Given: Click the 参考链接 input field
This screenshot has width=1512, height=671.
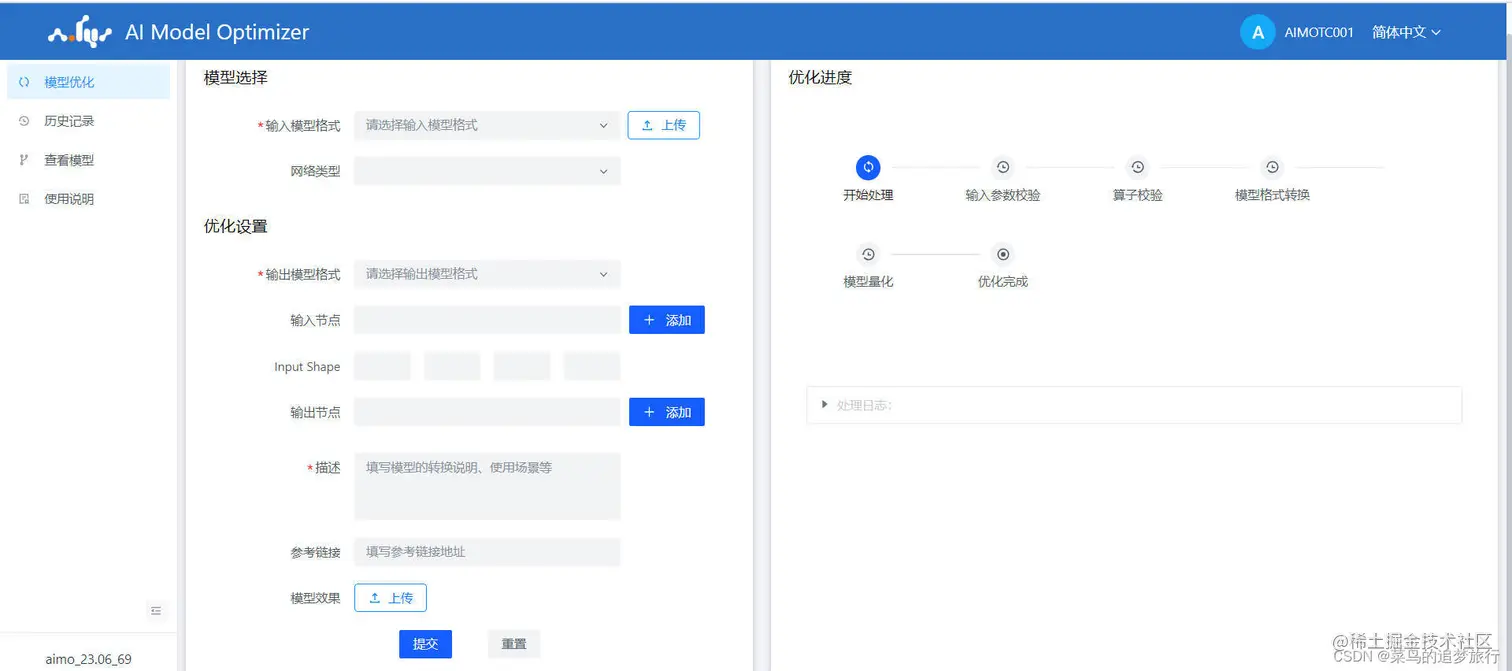Looking at the screenshot, I should pyautogui.click(x=487, y=551).
